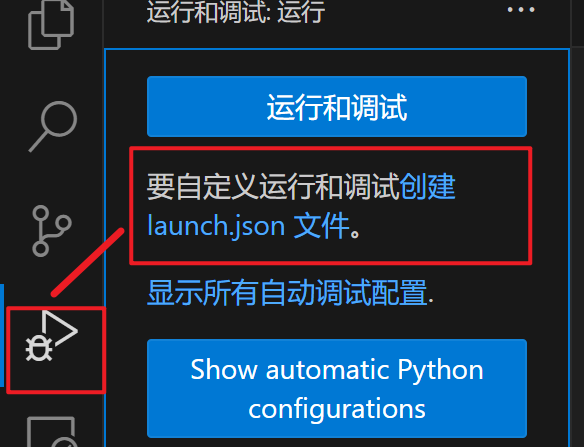
Task: Click the blue active indicator beside debug icon
Action: pyautogui.click(x=2, y=336)
